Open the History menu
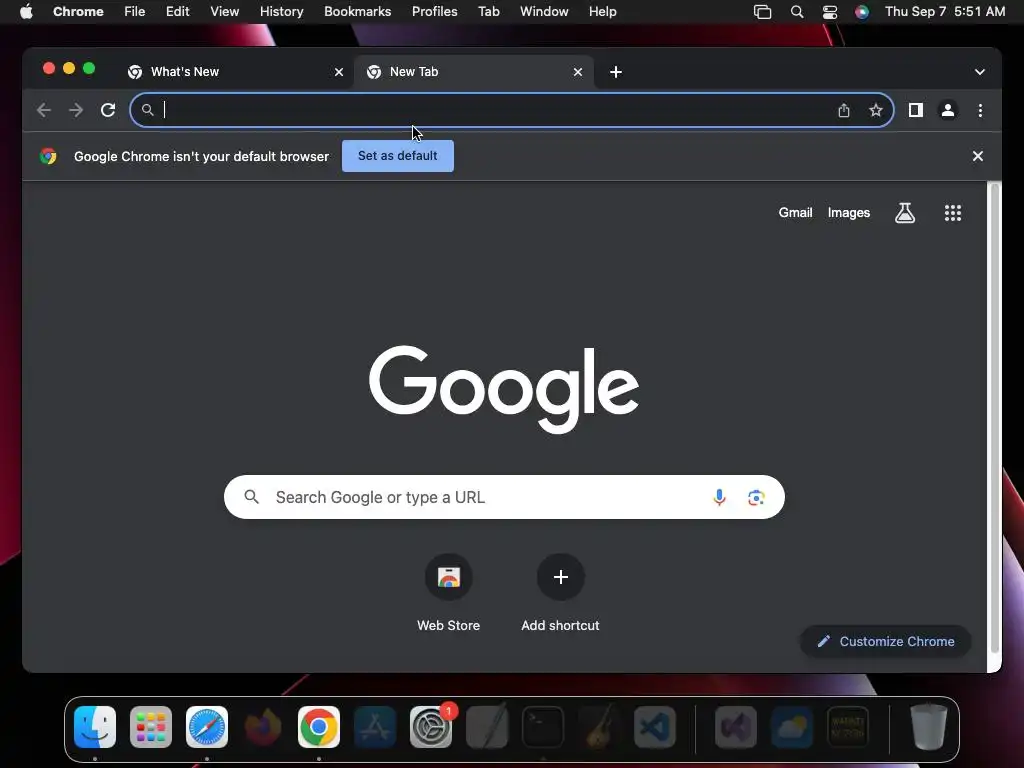This screenshot has height=768, width=1024. pyautogui.click(x=281, y=12)
